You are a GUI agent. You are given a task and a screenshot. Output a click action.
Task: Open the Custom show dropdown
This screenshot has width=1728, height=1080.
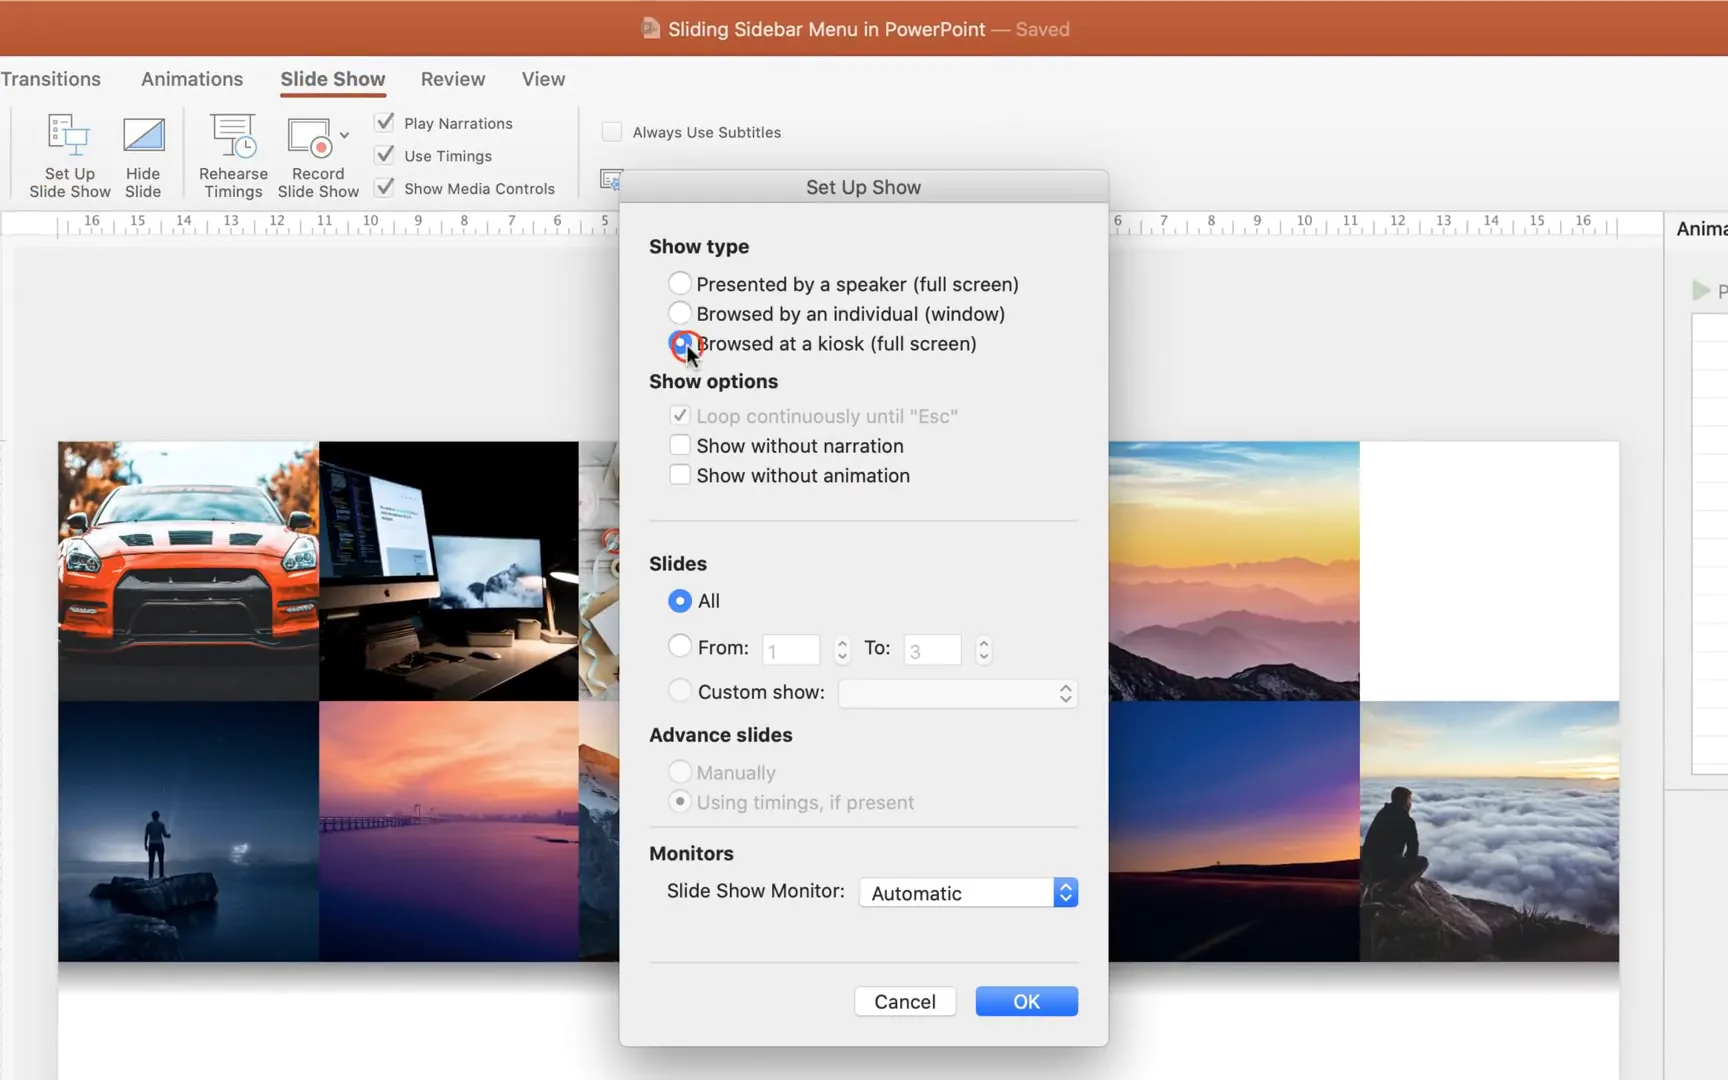tap(958, 693)
